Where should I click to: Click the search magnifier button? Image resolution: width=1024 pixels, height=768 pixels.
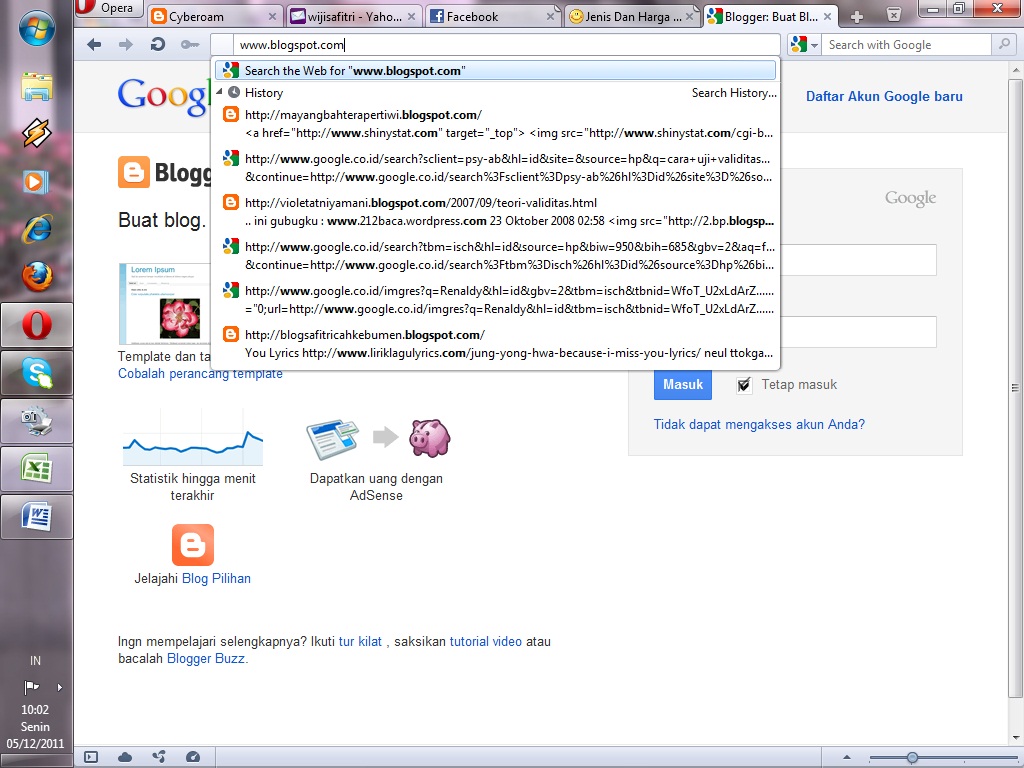coord(1002,44)
